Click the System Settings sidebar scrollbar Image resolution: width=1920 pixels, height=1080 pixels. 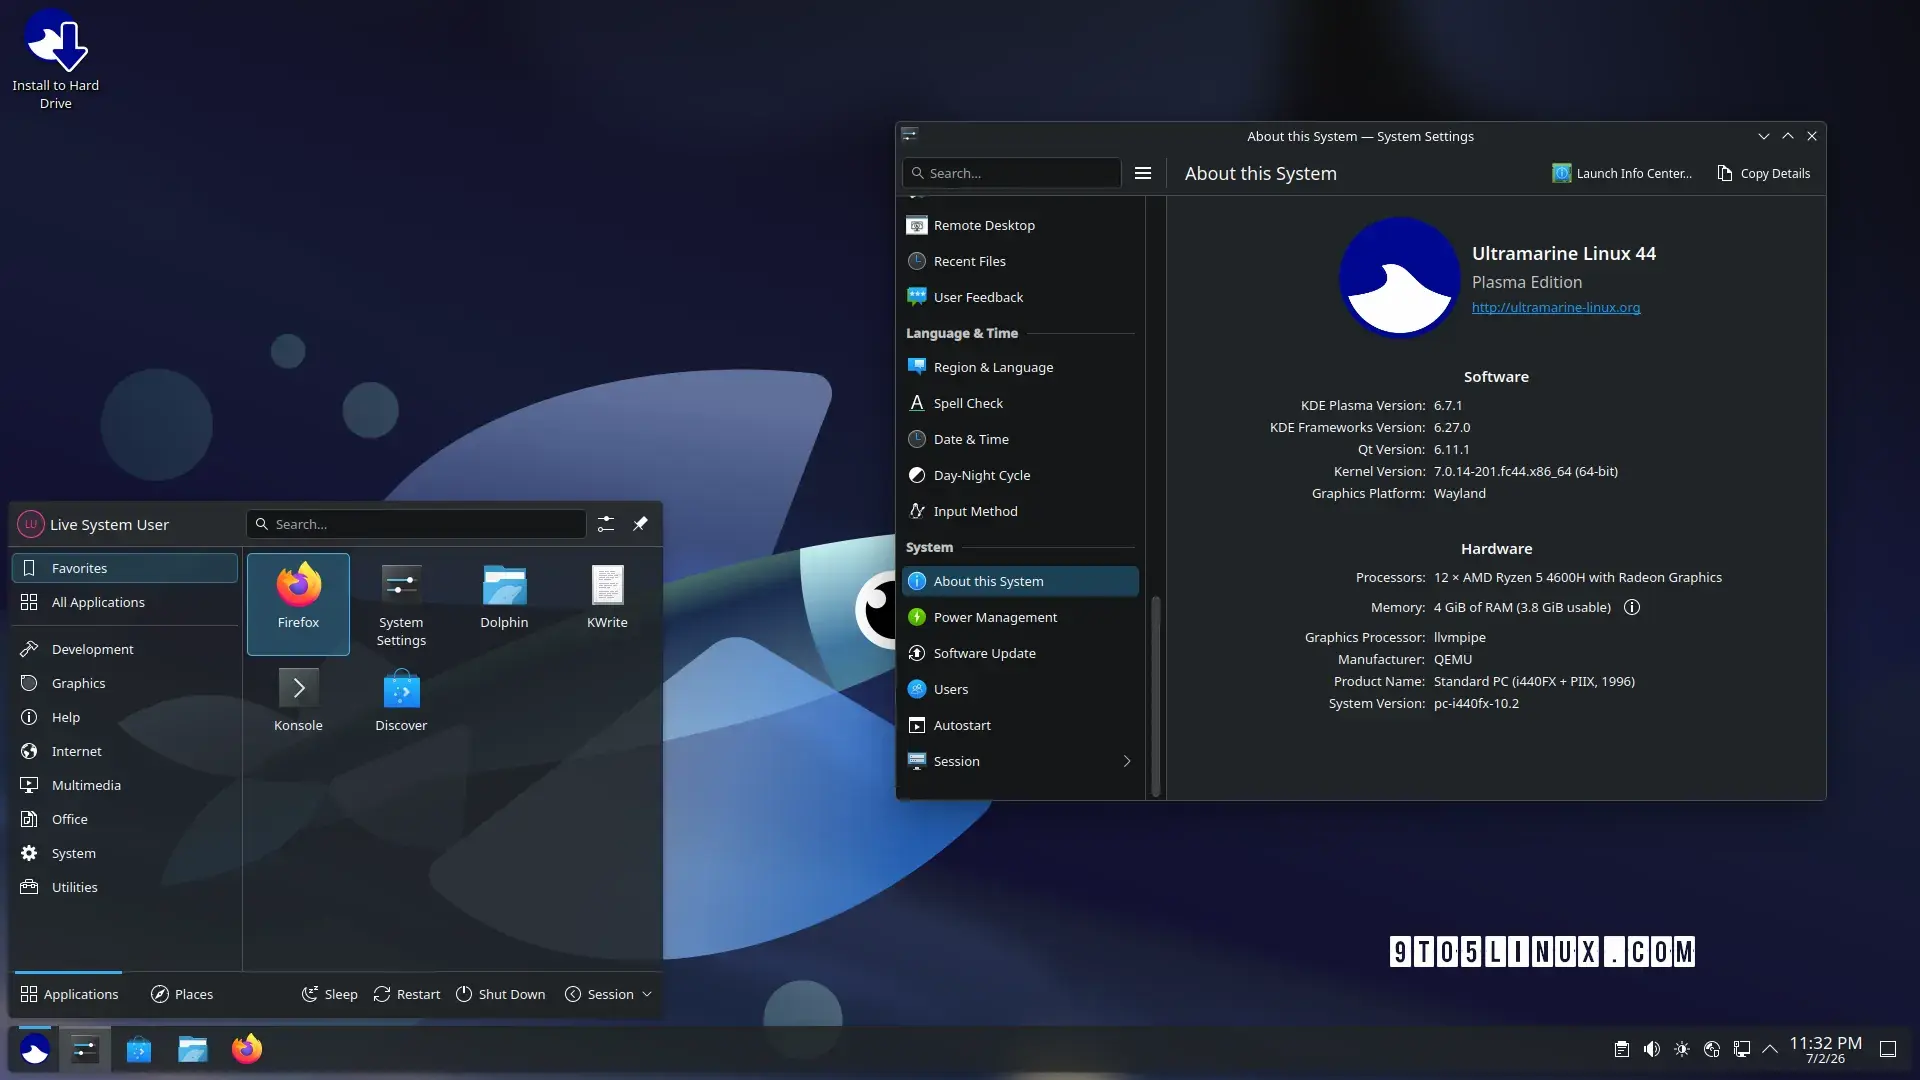tap(1156, 695)
